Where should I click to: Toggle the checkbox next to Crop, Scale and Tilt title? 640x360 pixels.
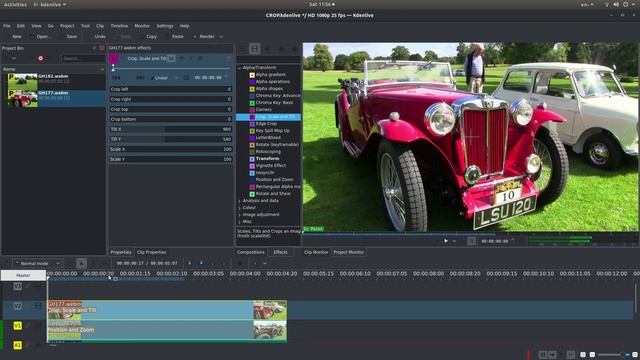[x=171, y=59]
